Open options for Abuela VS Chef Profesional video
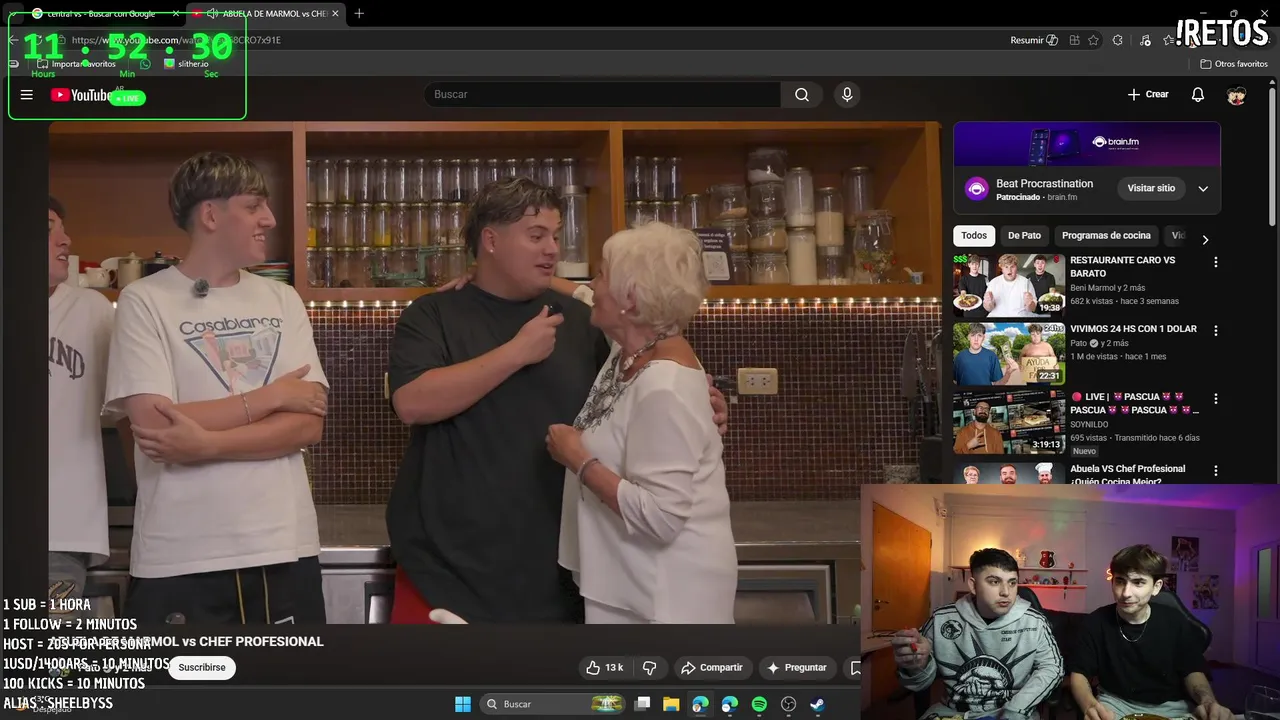This screenshot has height=720, width=1280. pyautogui.click(x=1216, y=470)
